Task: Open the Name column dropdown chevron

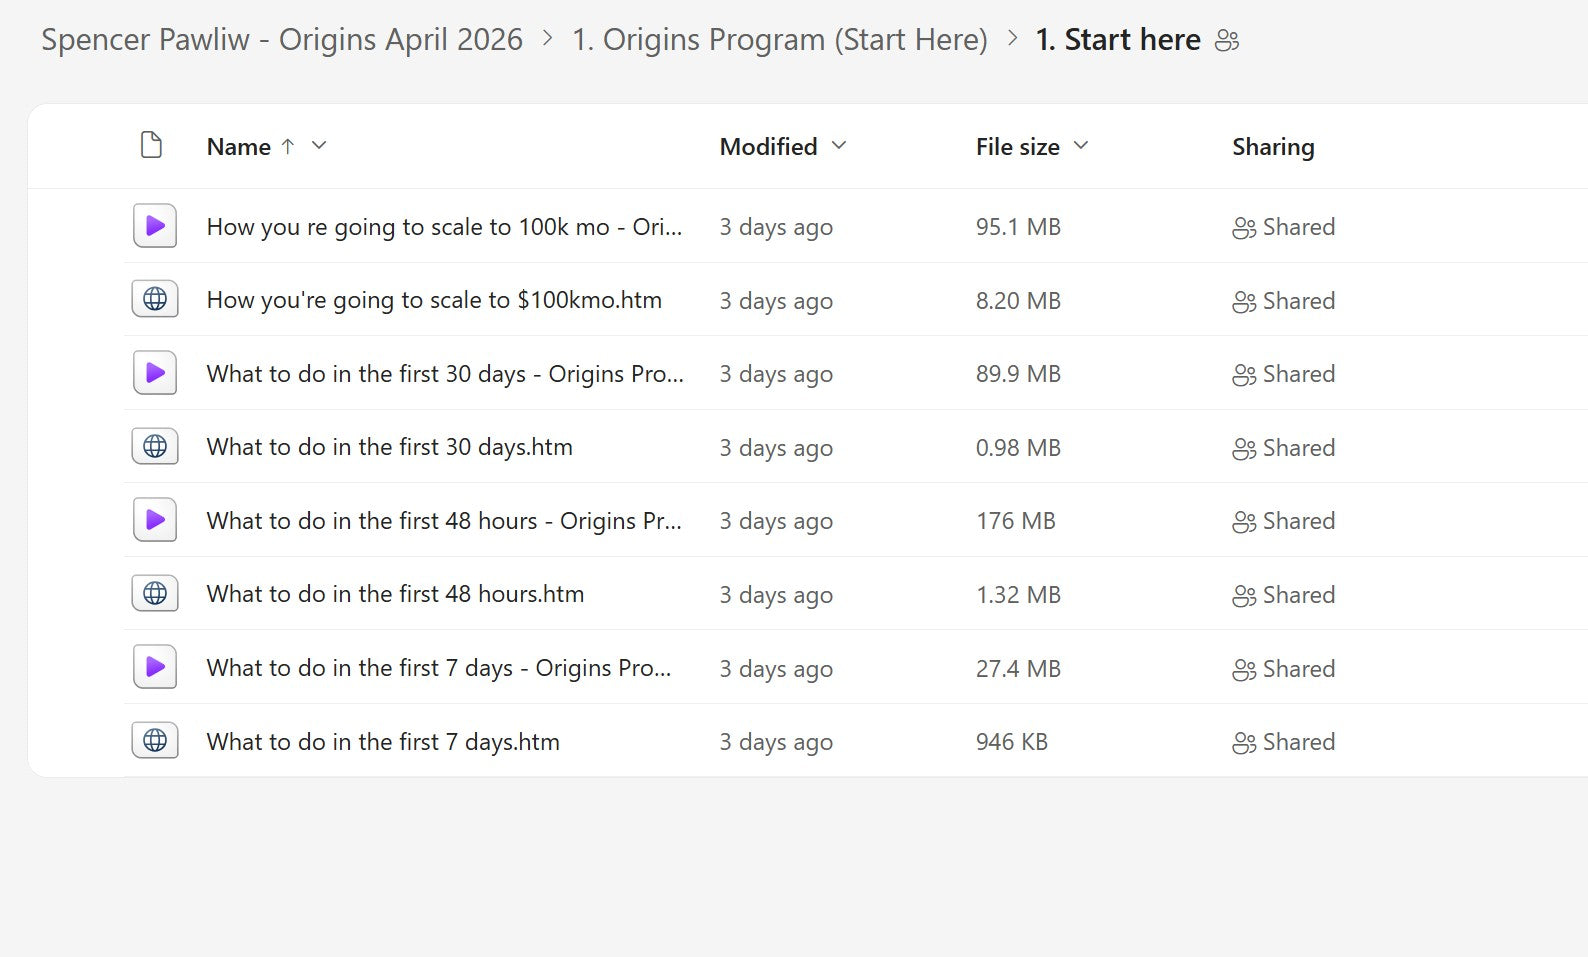Action: click(319, 146)
